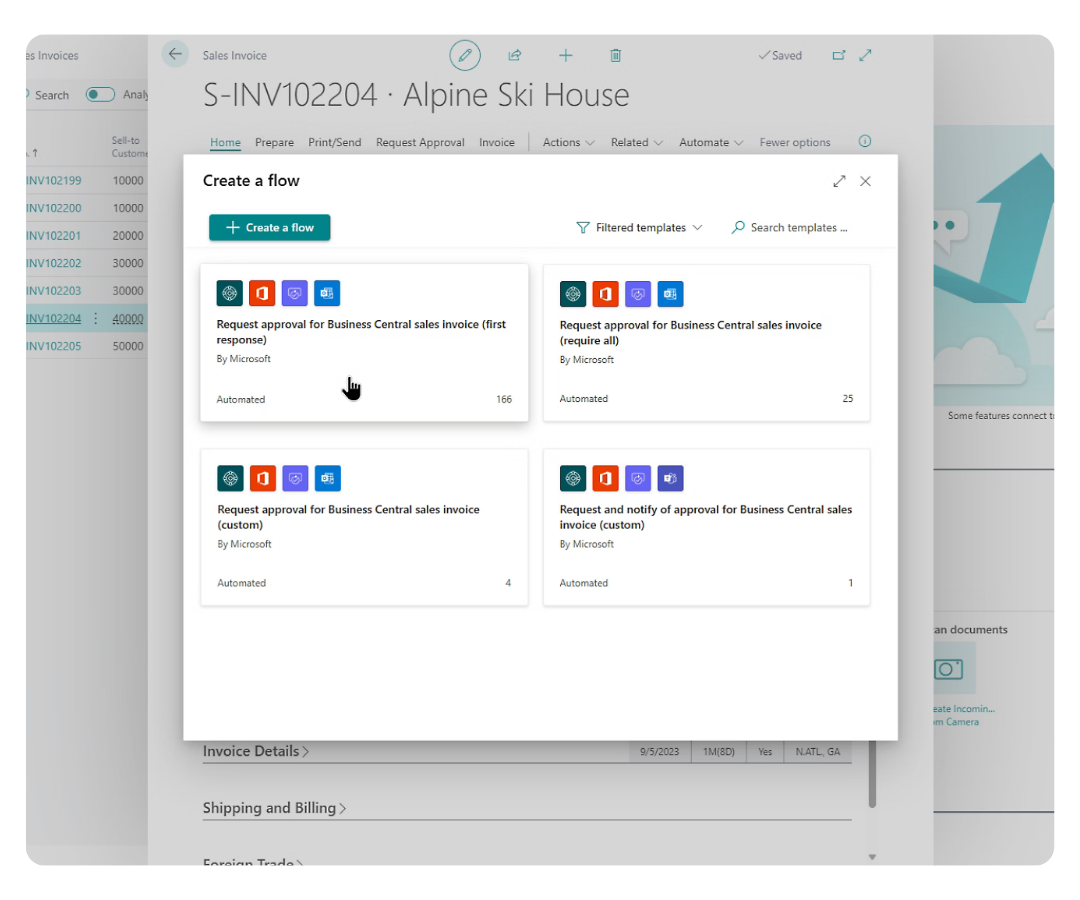The width and height of the screenshot is (1080, 900).
Task: Expand the Invoice Details section
Action: (256, 751)
